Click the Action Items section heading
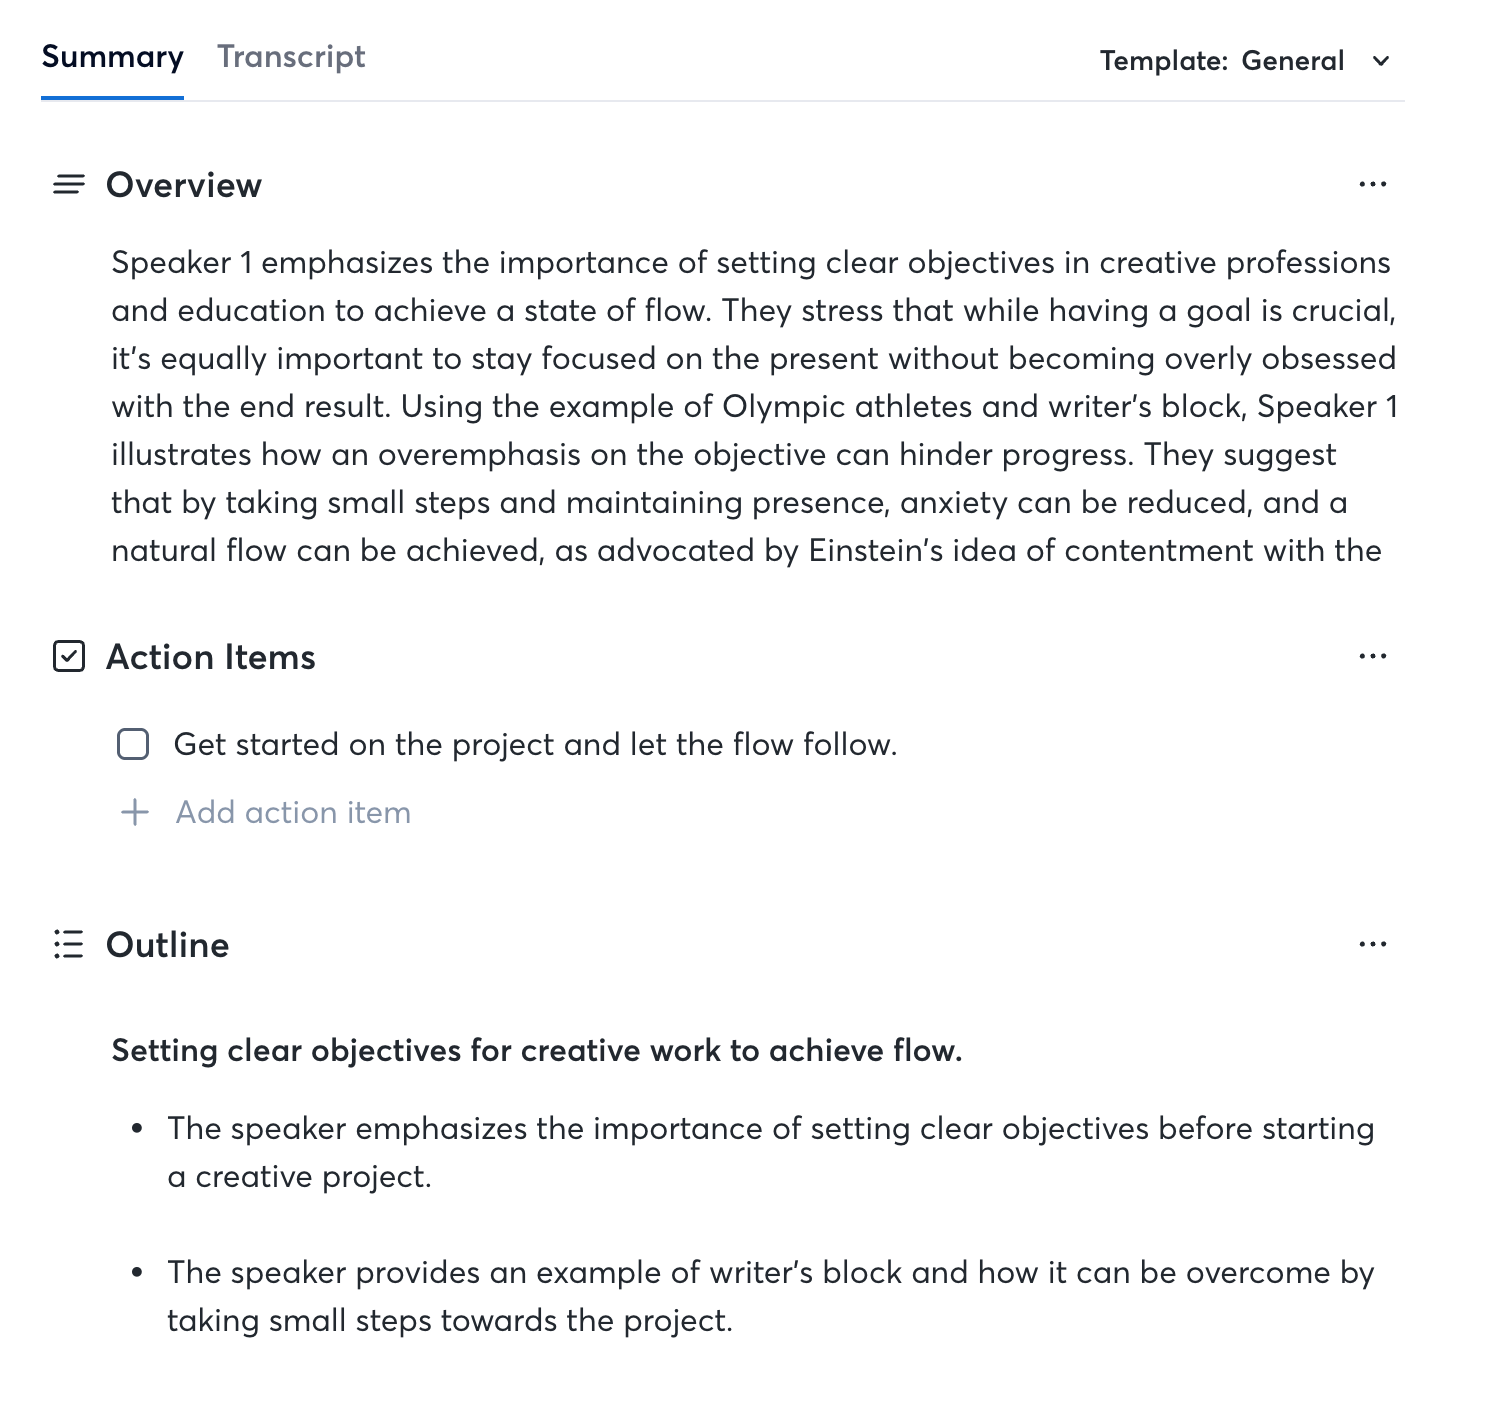The width and height of the screenshot is (1487, 1404). point(211,657)
